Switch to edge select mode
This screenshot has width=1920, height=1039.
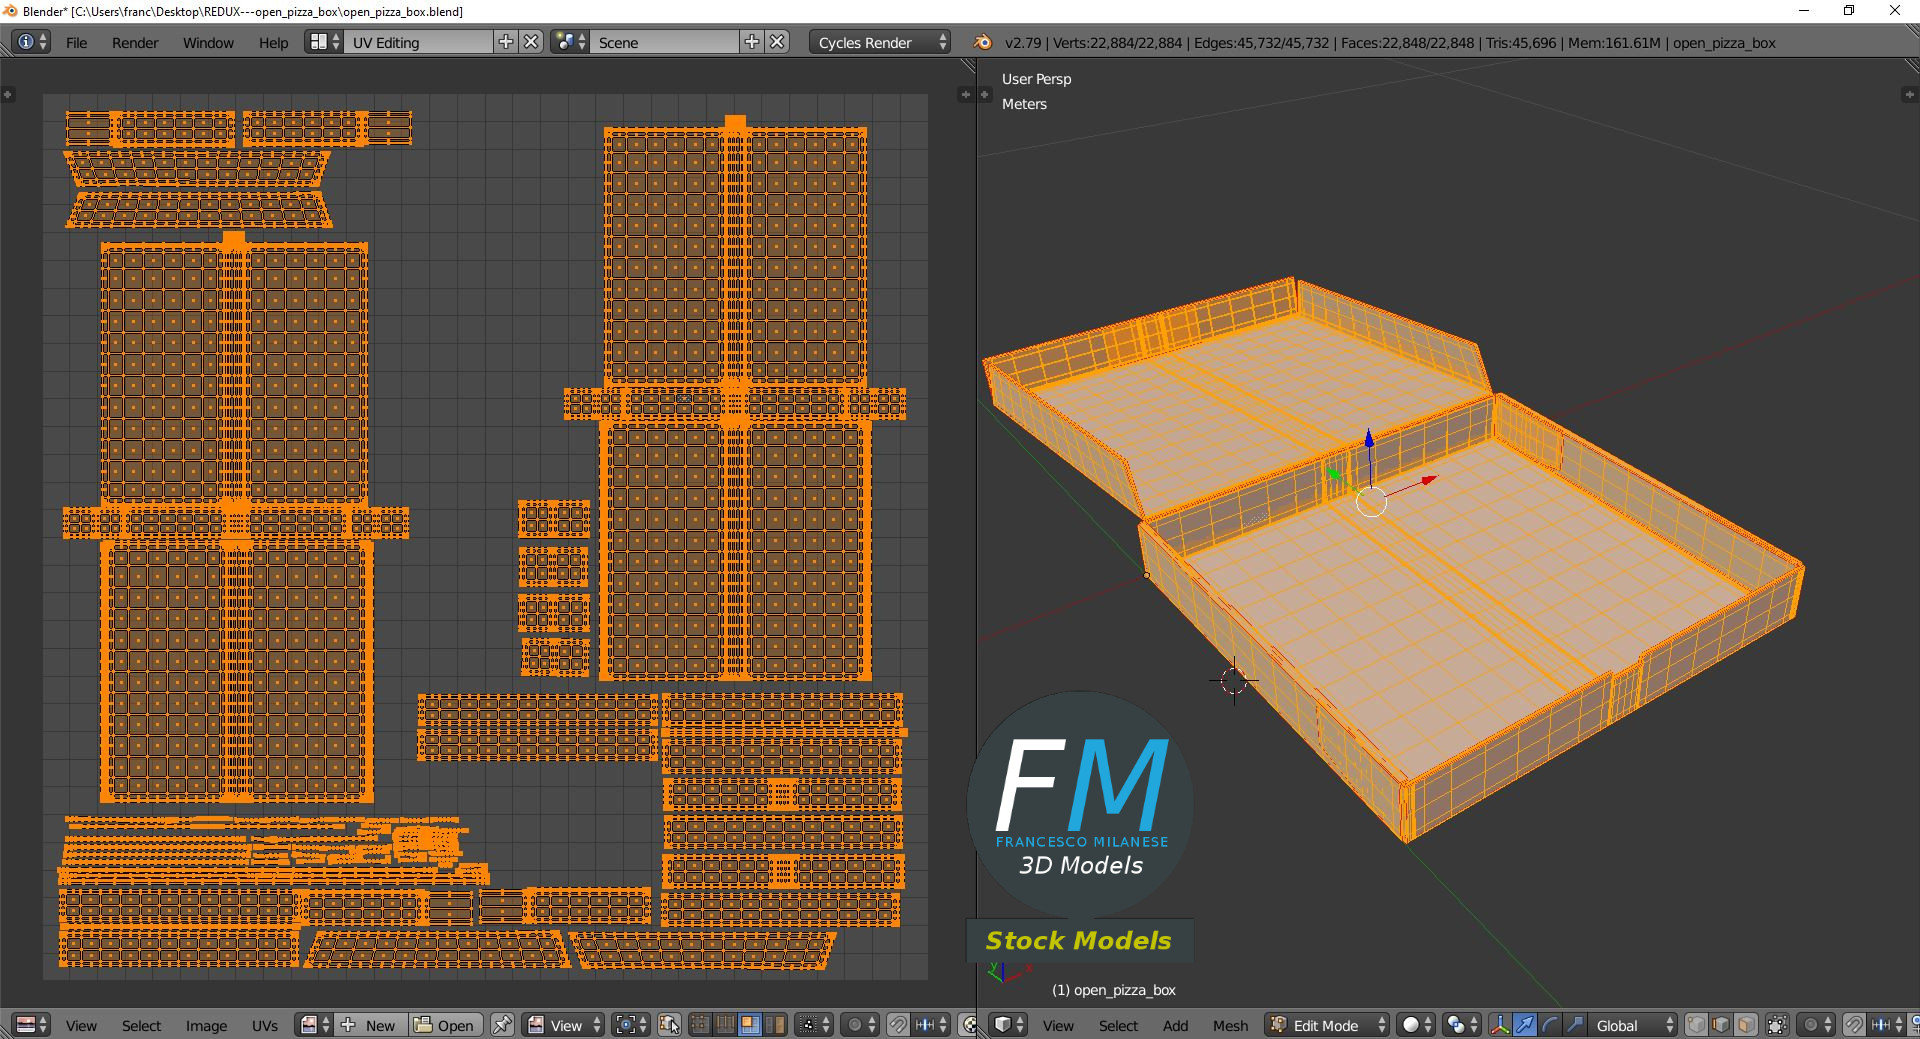(1721, 1025)
